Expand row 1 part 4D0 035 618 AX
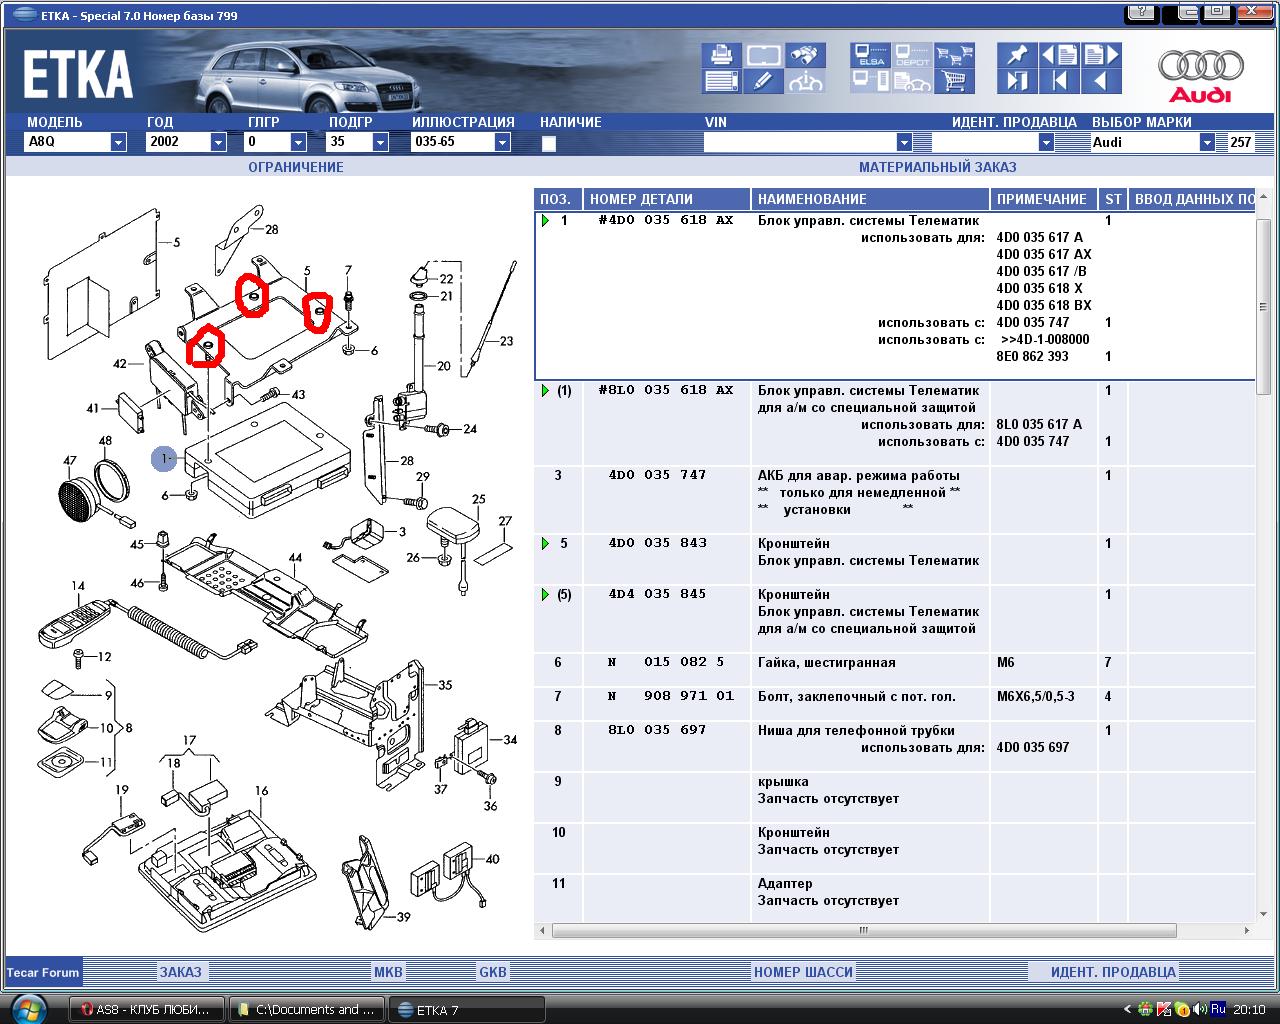 coord(545,220)
